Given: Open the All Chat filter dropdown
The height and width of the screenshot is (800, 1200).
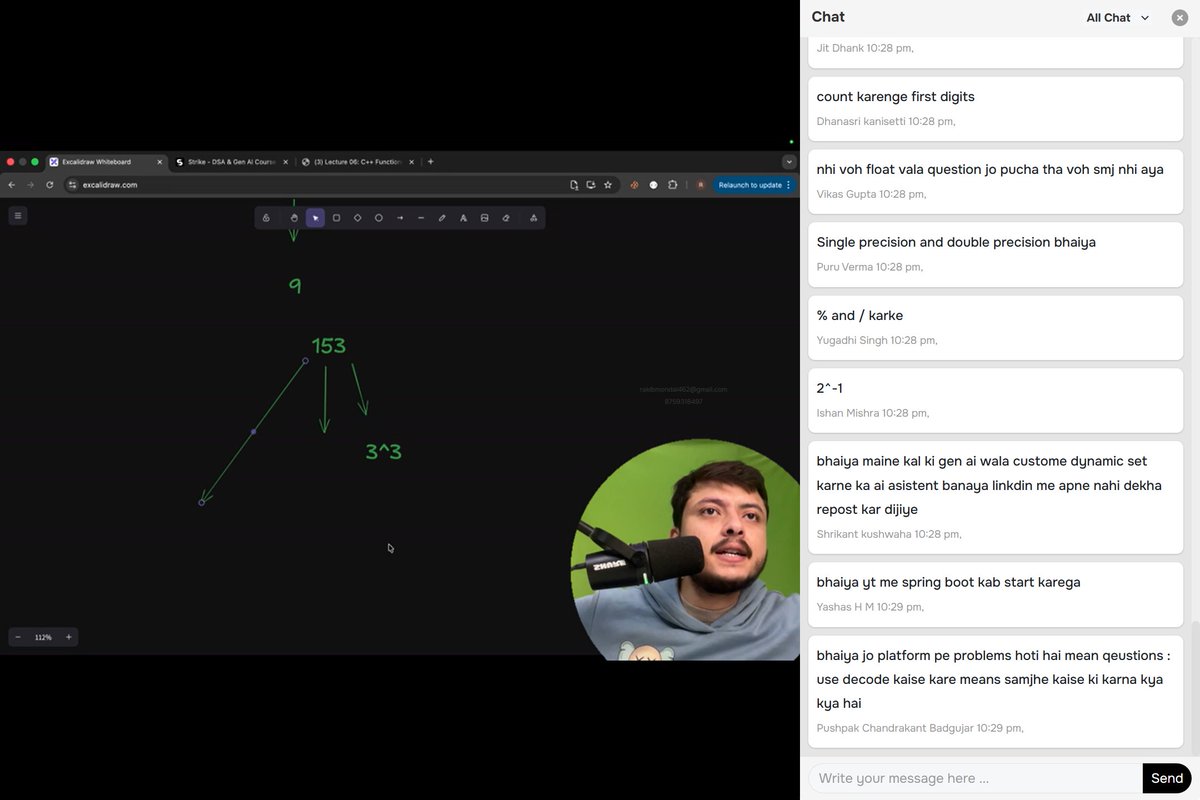Looking at the screenshot, I should click(1118, 18).
